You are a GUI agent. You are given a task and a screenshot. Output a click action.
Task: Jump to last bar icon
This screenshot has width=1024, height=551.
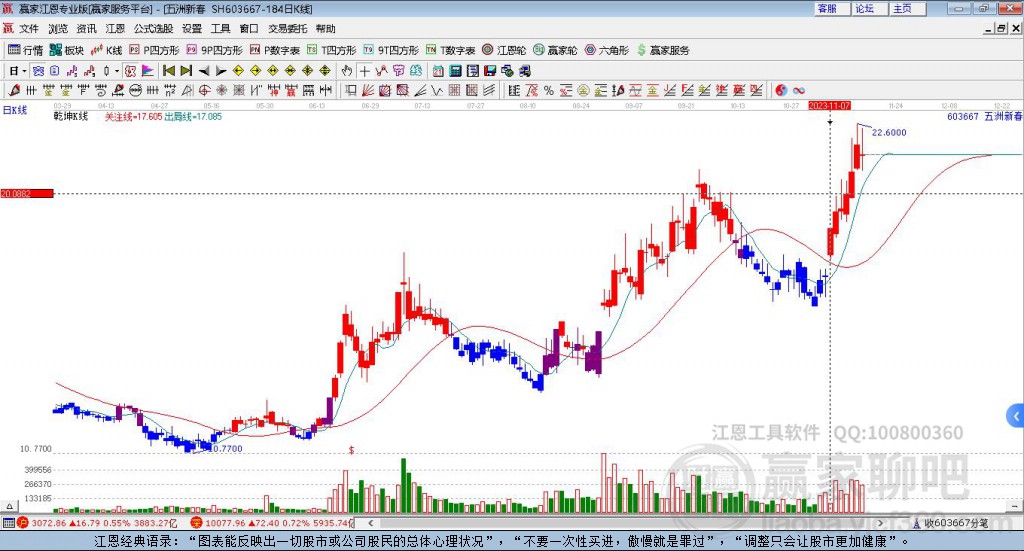[186, 71]
